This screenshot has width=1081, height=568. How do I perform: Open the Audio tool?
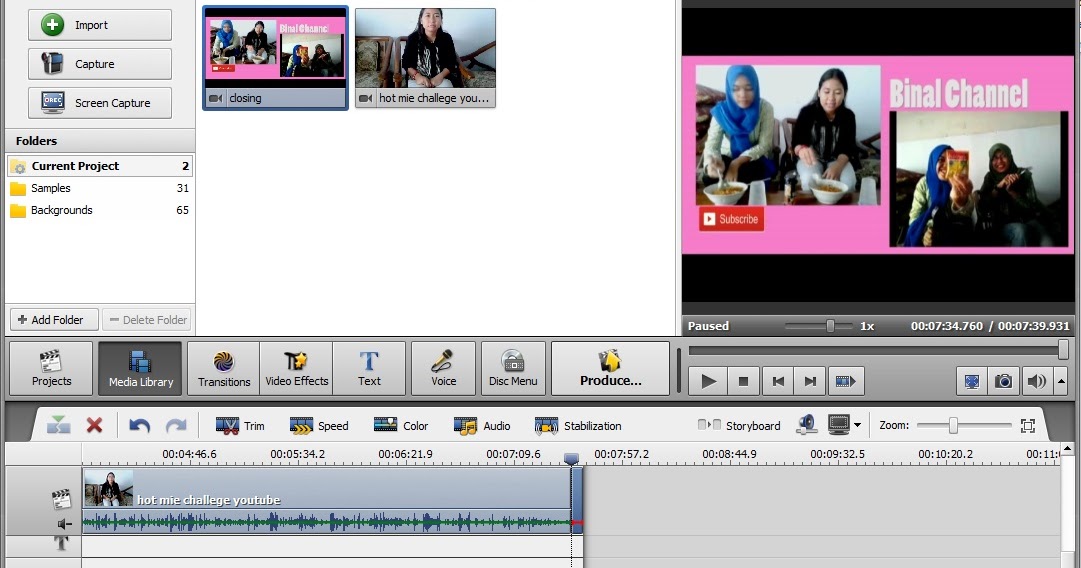482,426
